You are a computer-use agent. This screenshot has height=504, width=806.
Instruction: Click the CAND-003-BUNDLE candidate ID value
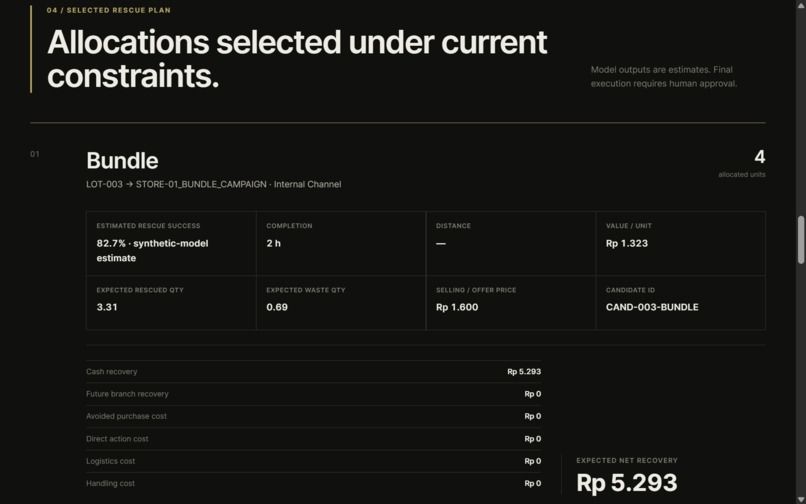tap(652, 307)
